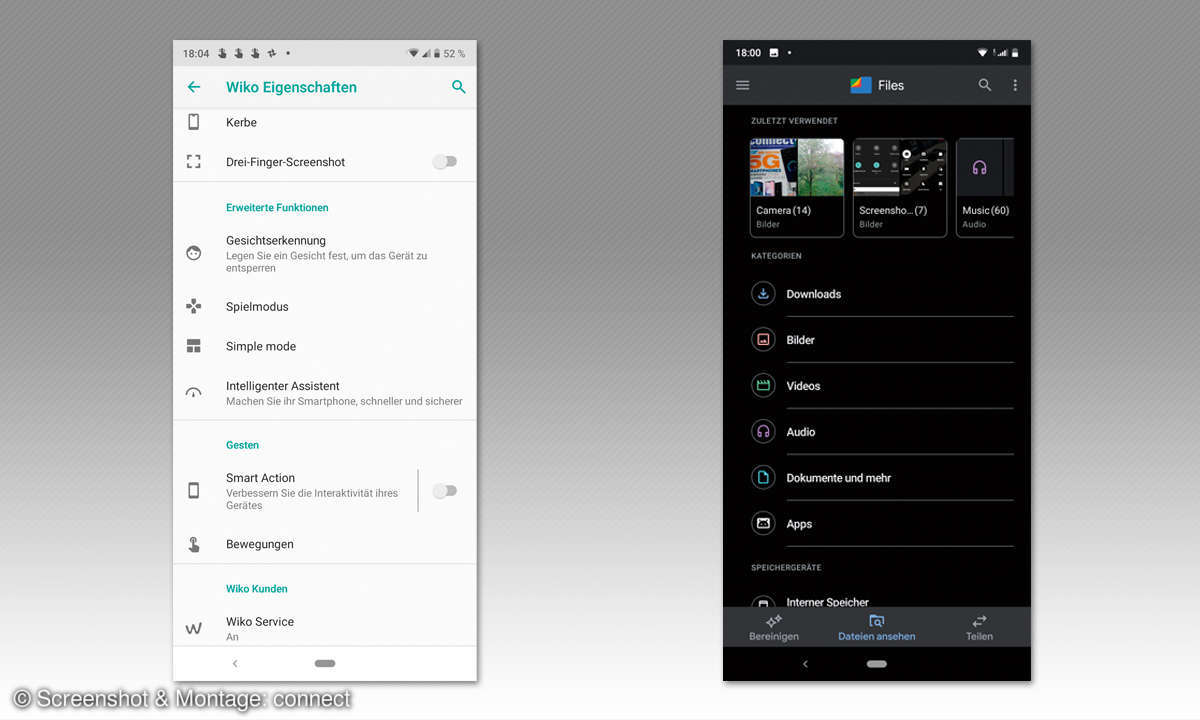Switch to the Dateien ansehen tab

(x=877, y=628)
